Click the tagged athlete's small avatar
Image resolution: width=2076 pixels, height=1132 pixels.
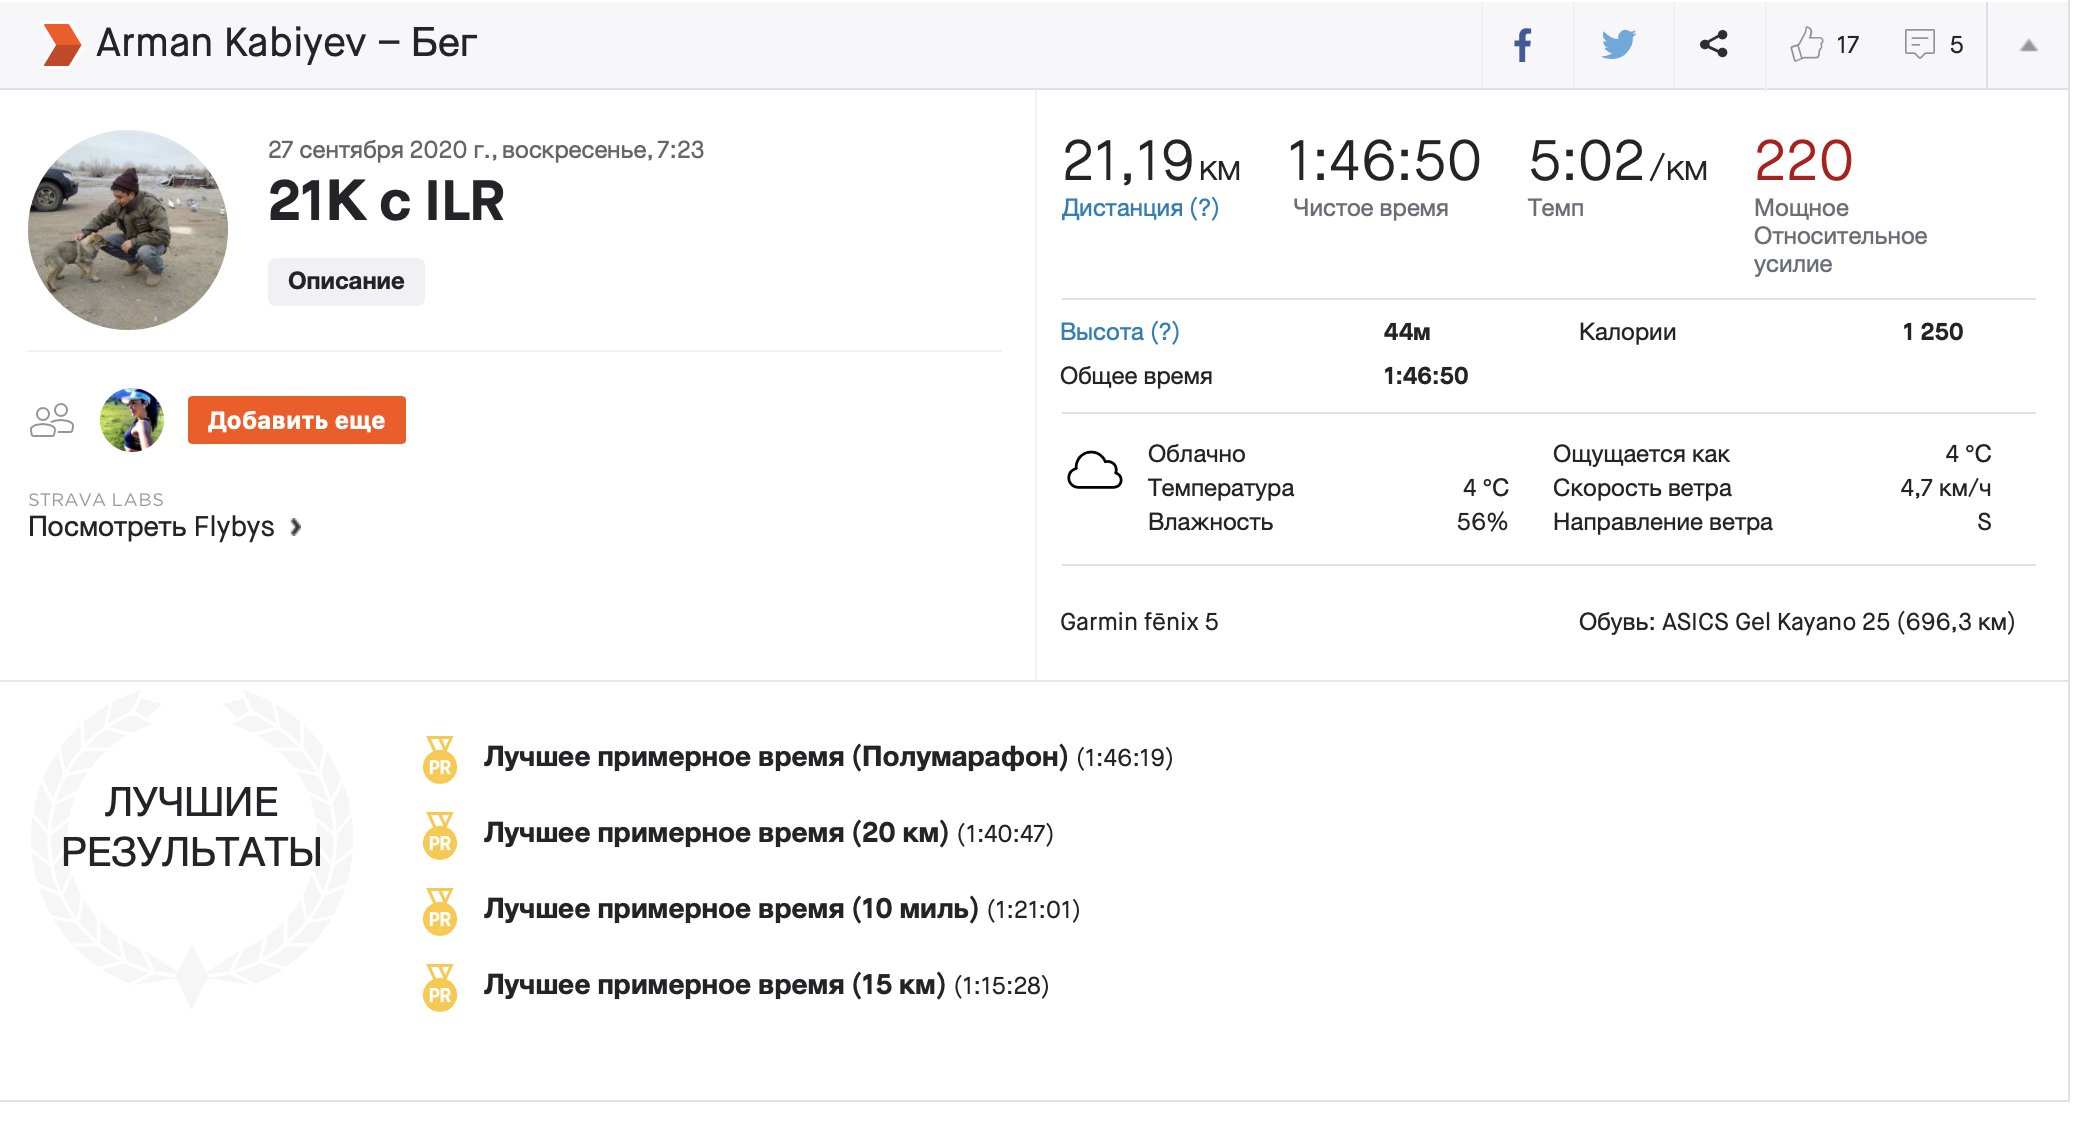(132, 420)
